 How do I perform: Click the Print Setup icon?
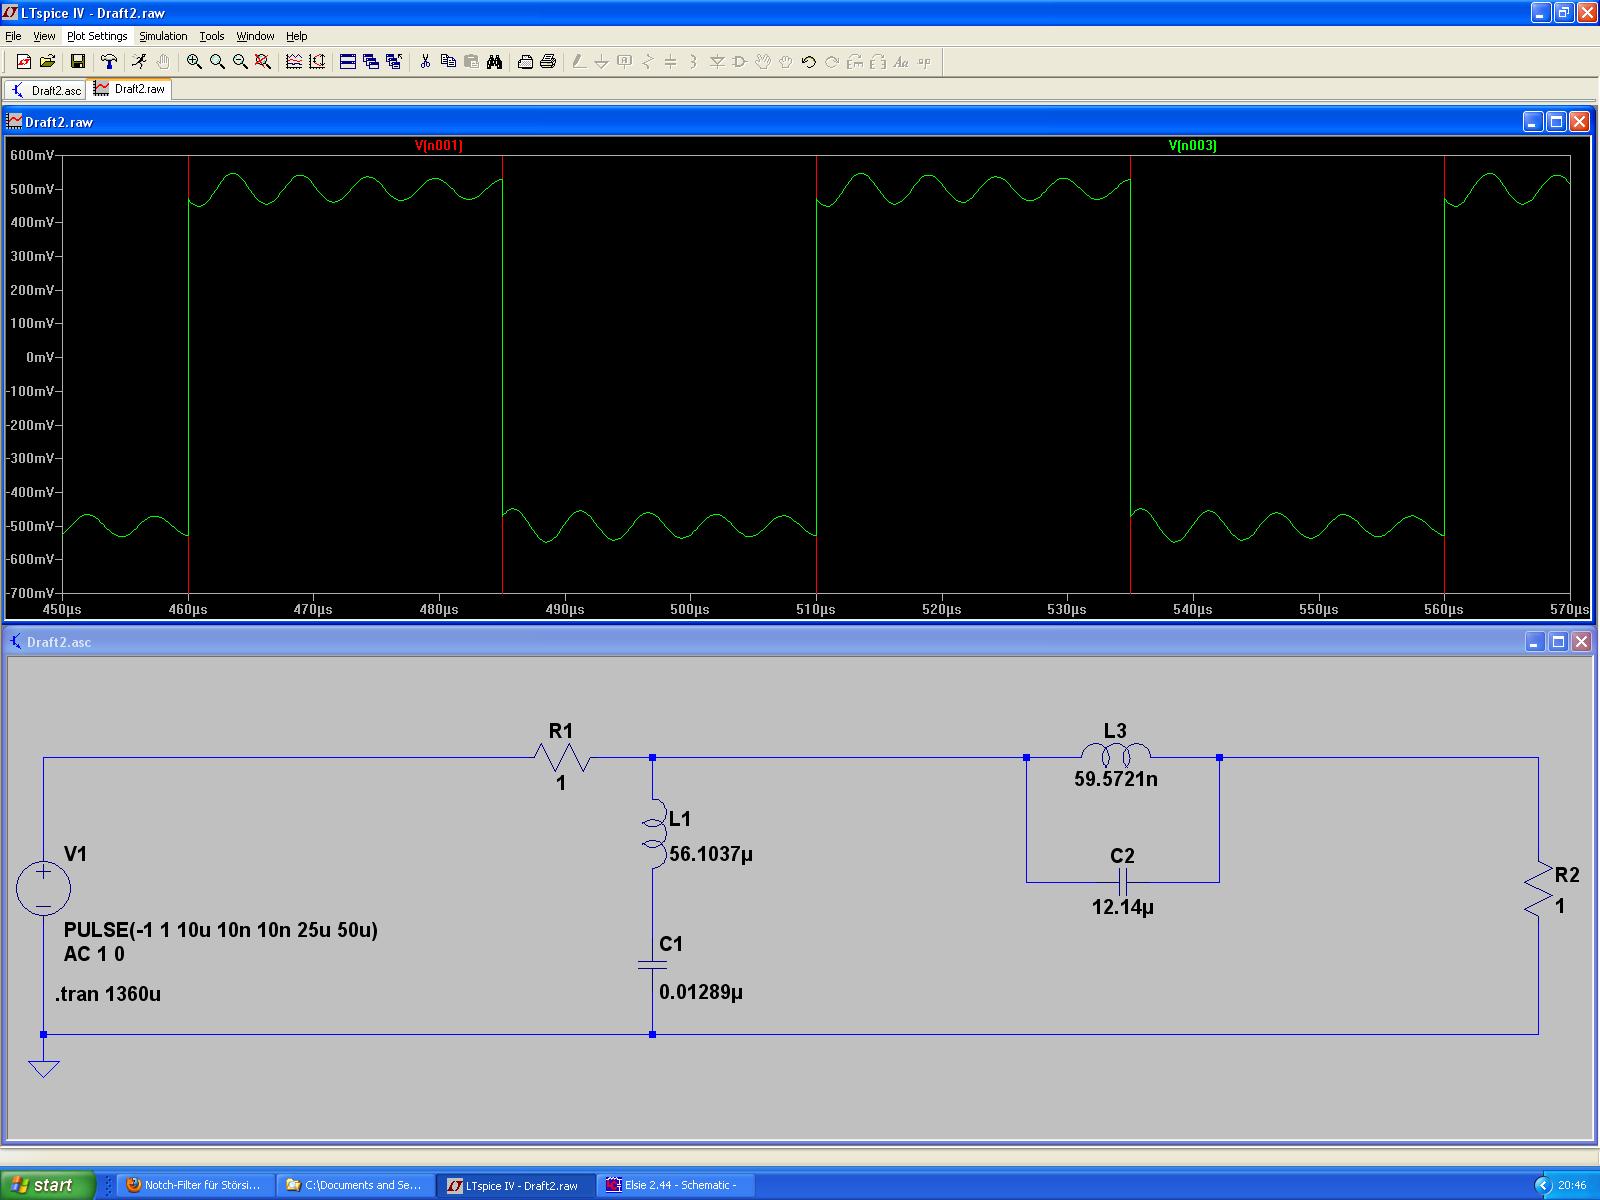525,62
